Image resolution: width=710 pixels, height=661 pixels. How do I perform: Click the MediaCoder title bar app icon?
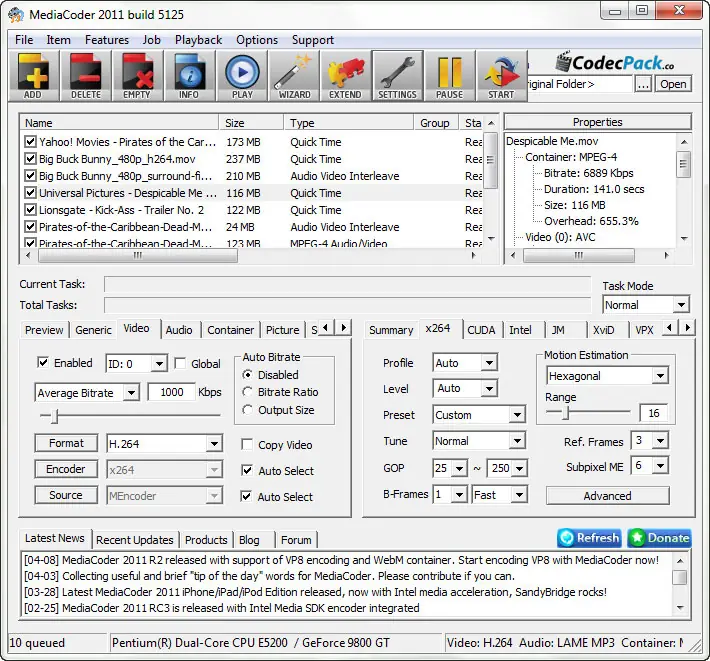(16, 14)
